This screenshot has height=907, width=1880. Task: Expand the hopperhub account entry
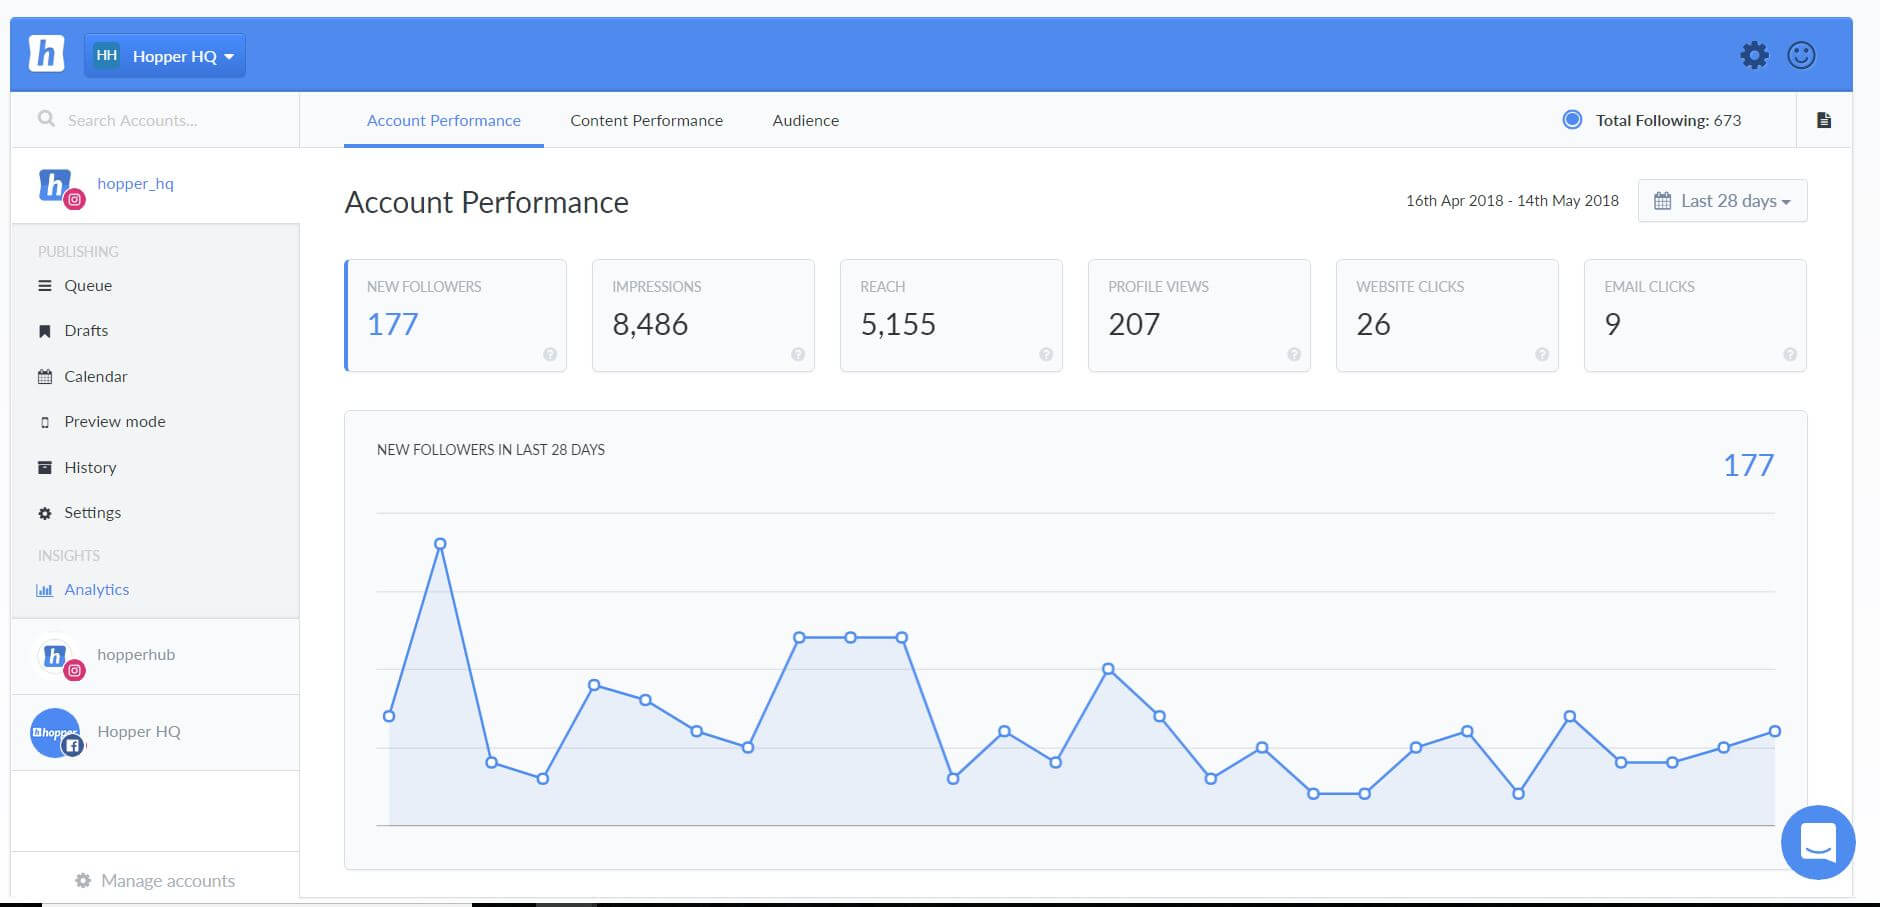[x=136, y=655]
